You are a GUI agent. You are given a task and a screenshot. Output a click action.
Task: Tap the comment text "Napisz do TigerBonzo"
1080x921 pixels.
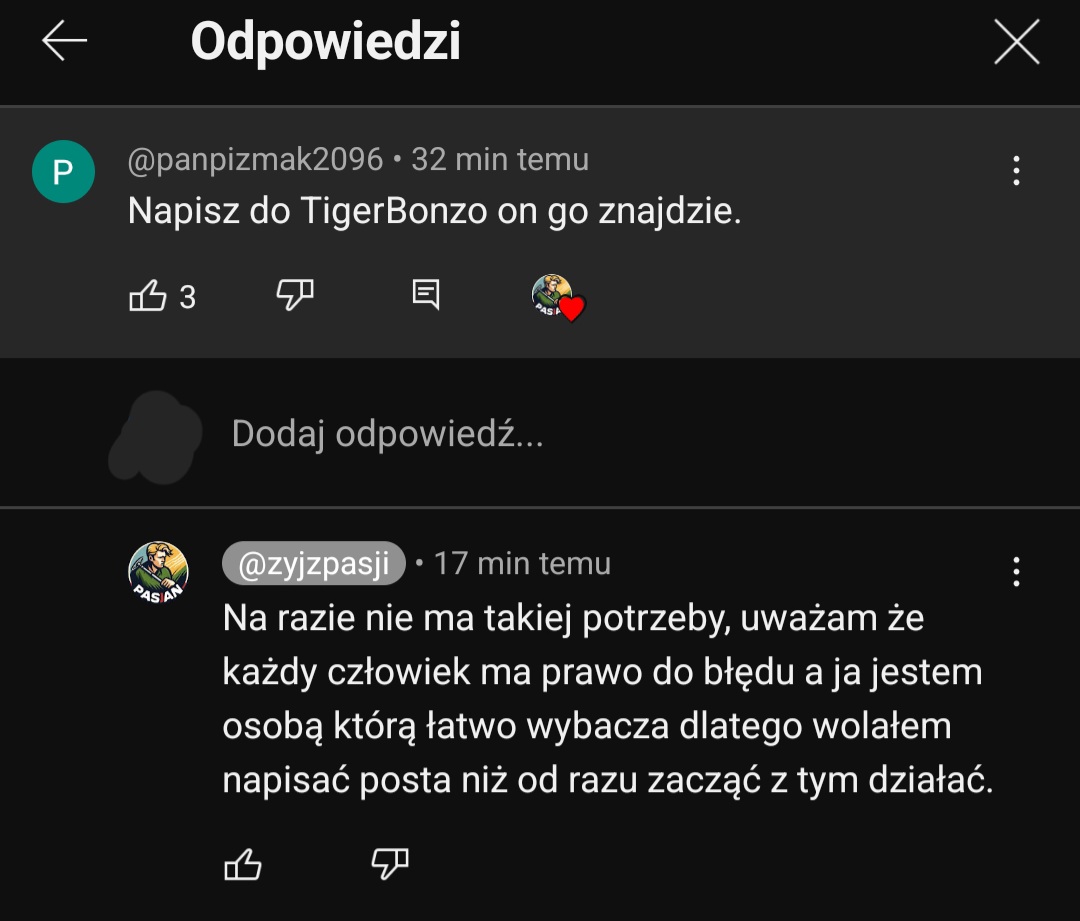point(434,212)
